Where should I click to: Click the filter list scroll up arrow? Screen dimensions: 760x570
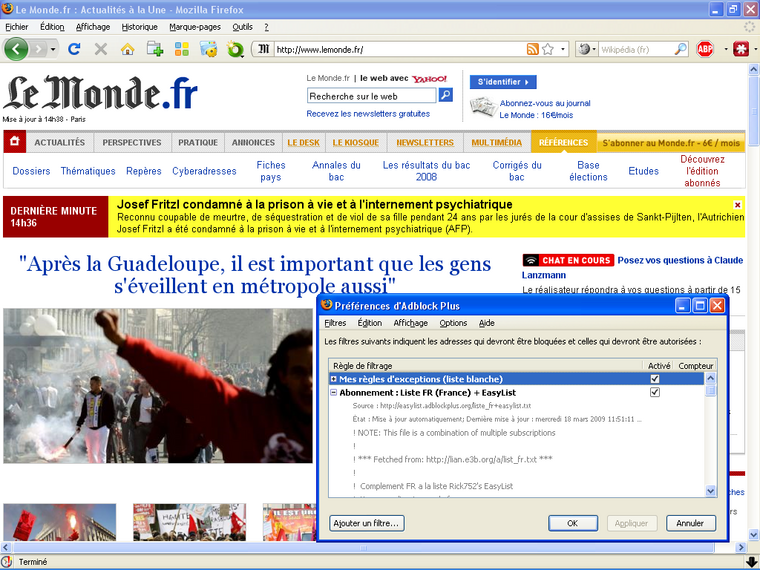pos(710,378)
